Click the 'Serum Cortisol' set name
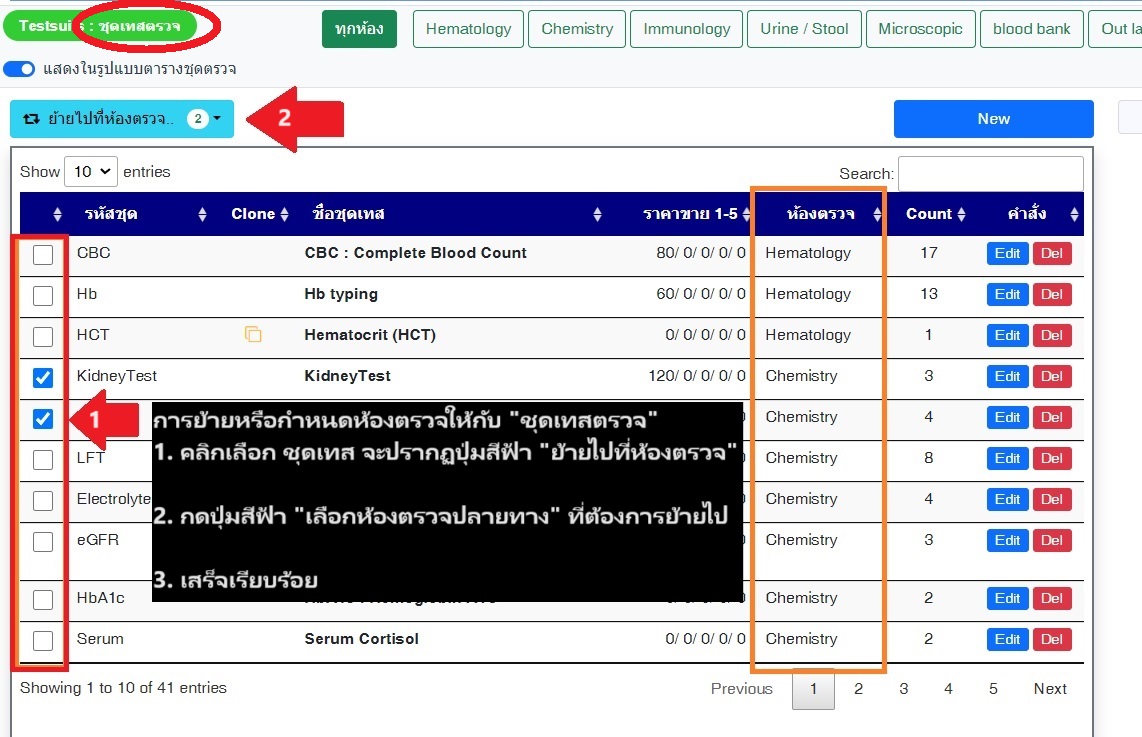1142x737 pixels. point(361,639)
